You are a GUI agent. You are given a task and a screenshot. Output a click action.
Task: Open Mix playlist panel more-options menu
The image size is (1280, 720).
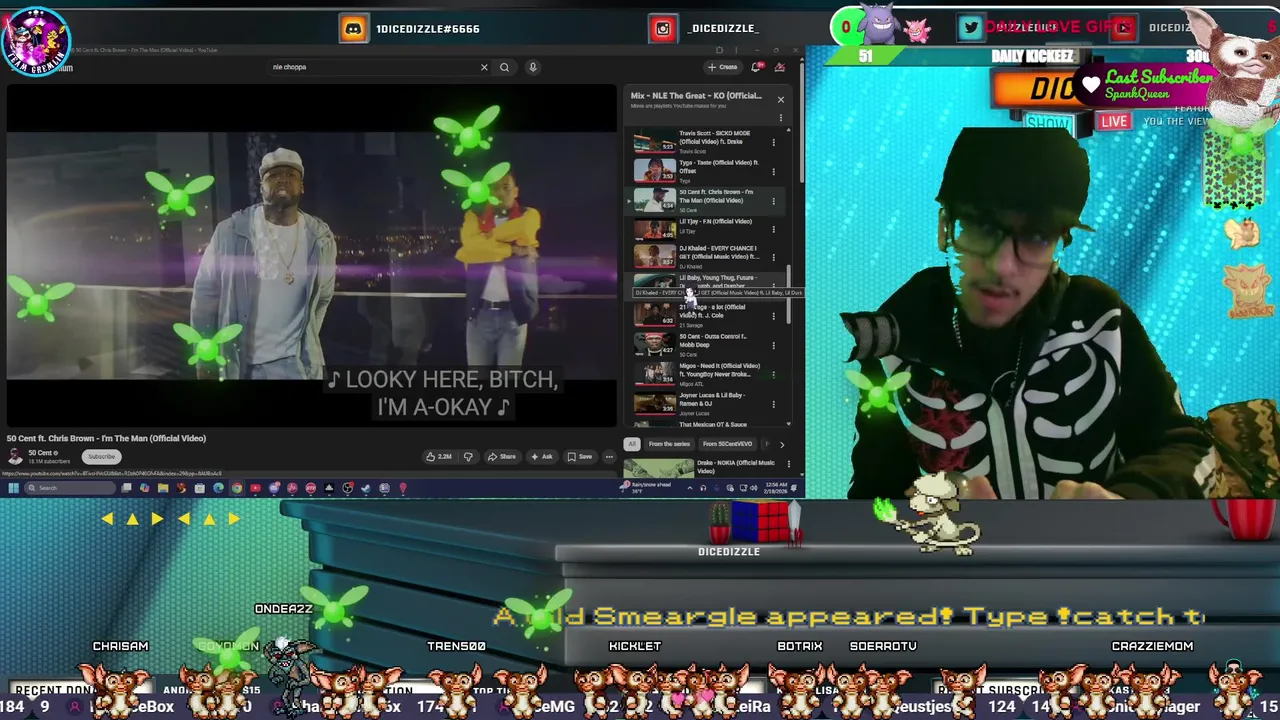tap(781, 117)
